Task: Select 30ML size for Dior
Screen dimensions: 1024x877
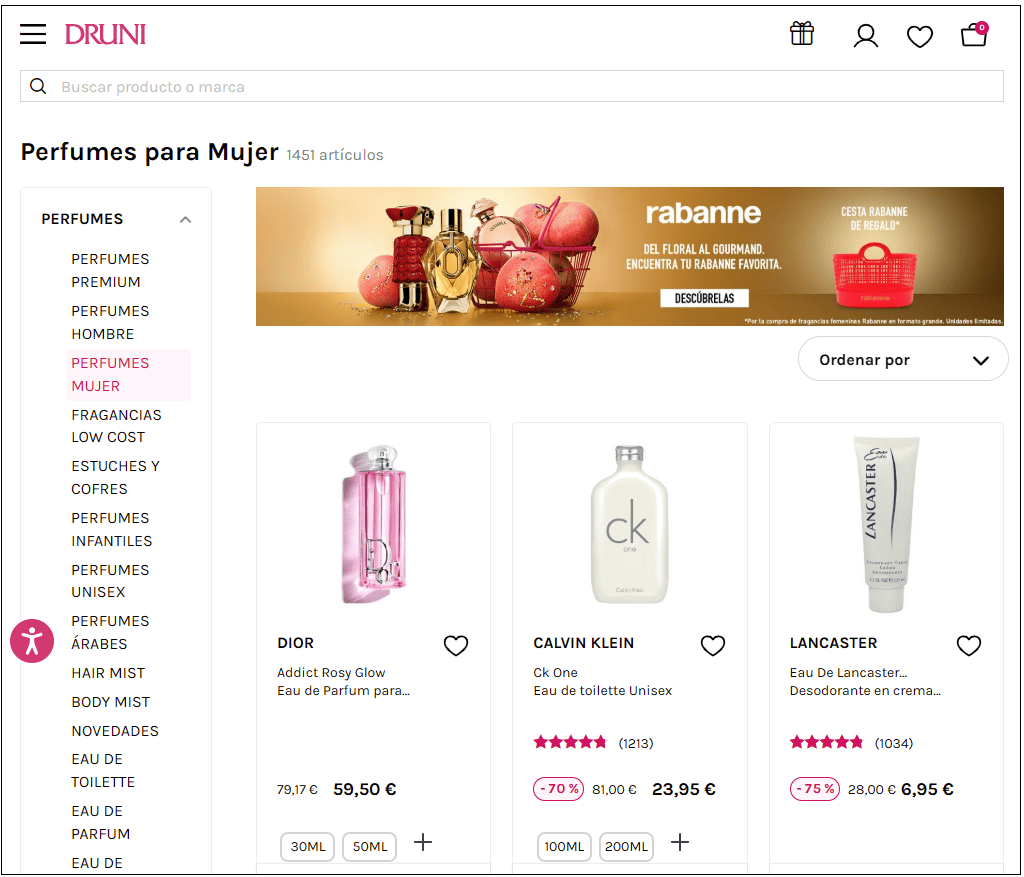Action: (308, 846)
